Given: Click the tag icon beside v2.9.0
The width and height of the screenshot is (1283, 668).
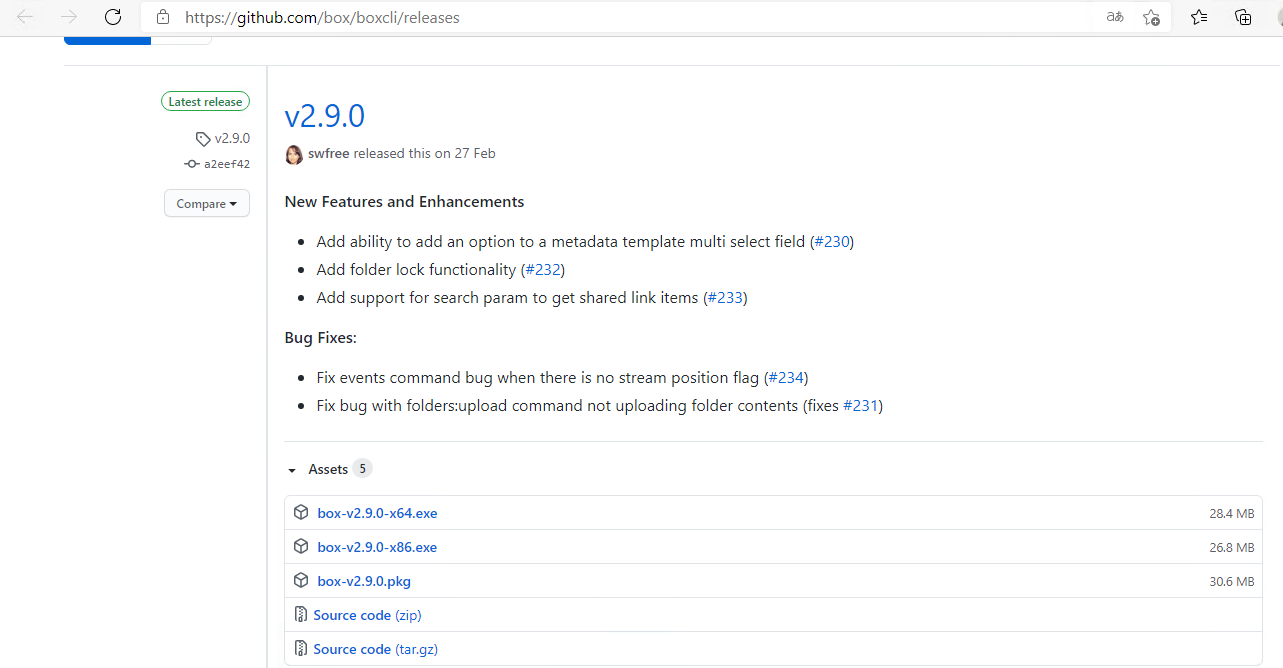Looking at the screenshot, I should coord(203,138).
